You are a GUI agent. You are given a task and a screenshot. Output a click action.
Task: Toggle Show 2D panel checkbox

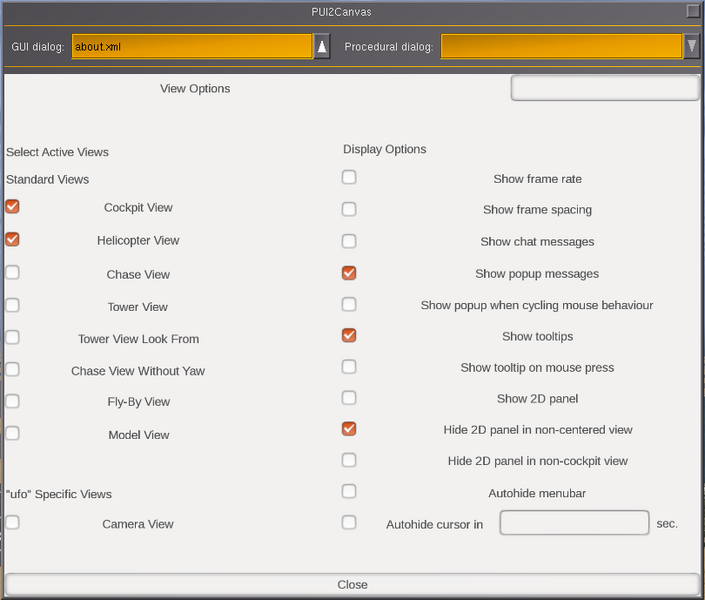pos(349,398)
